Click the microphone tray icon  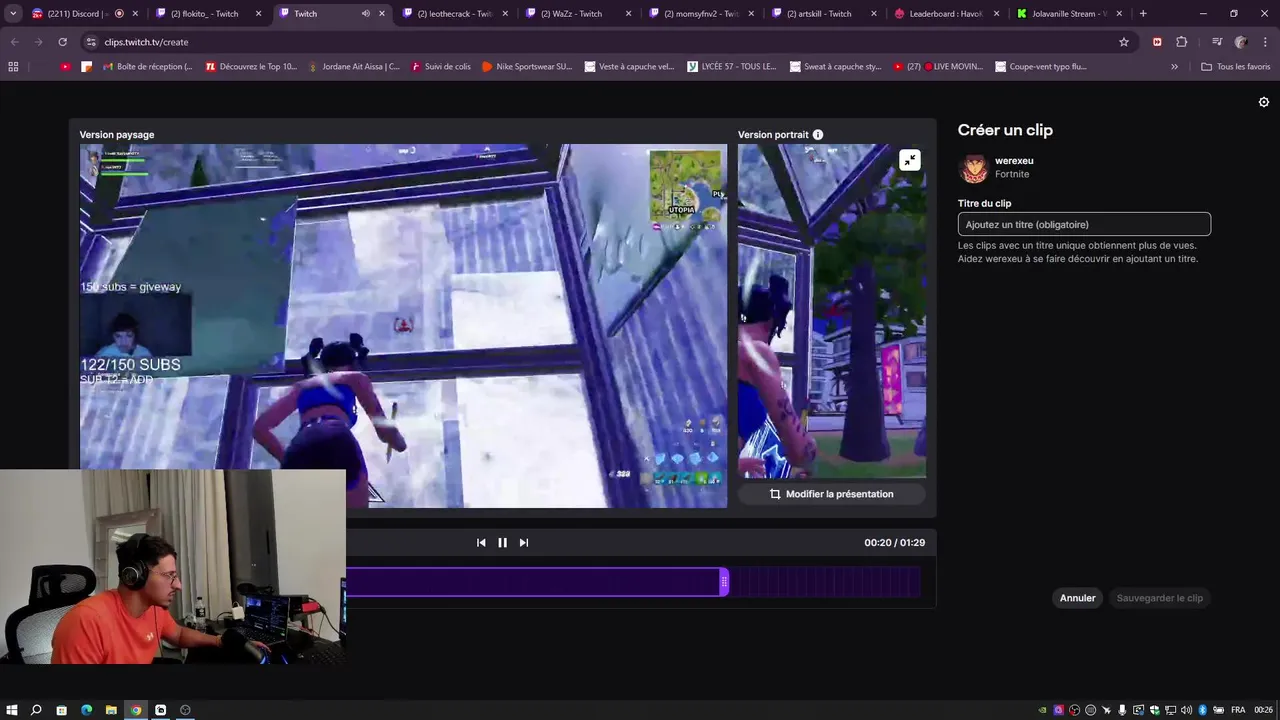click(x=1122, y=710)
